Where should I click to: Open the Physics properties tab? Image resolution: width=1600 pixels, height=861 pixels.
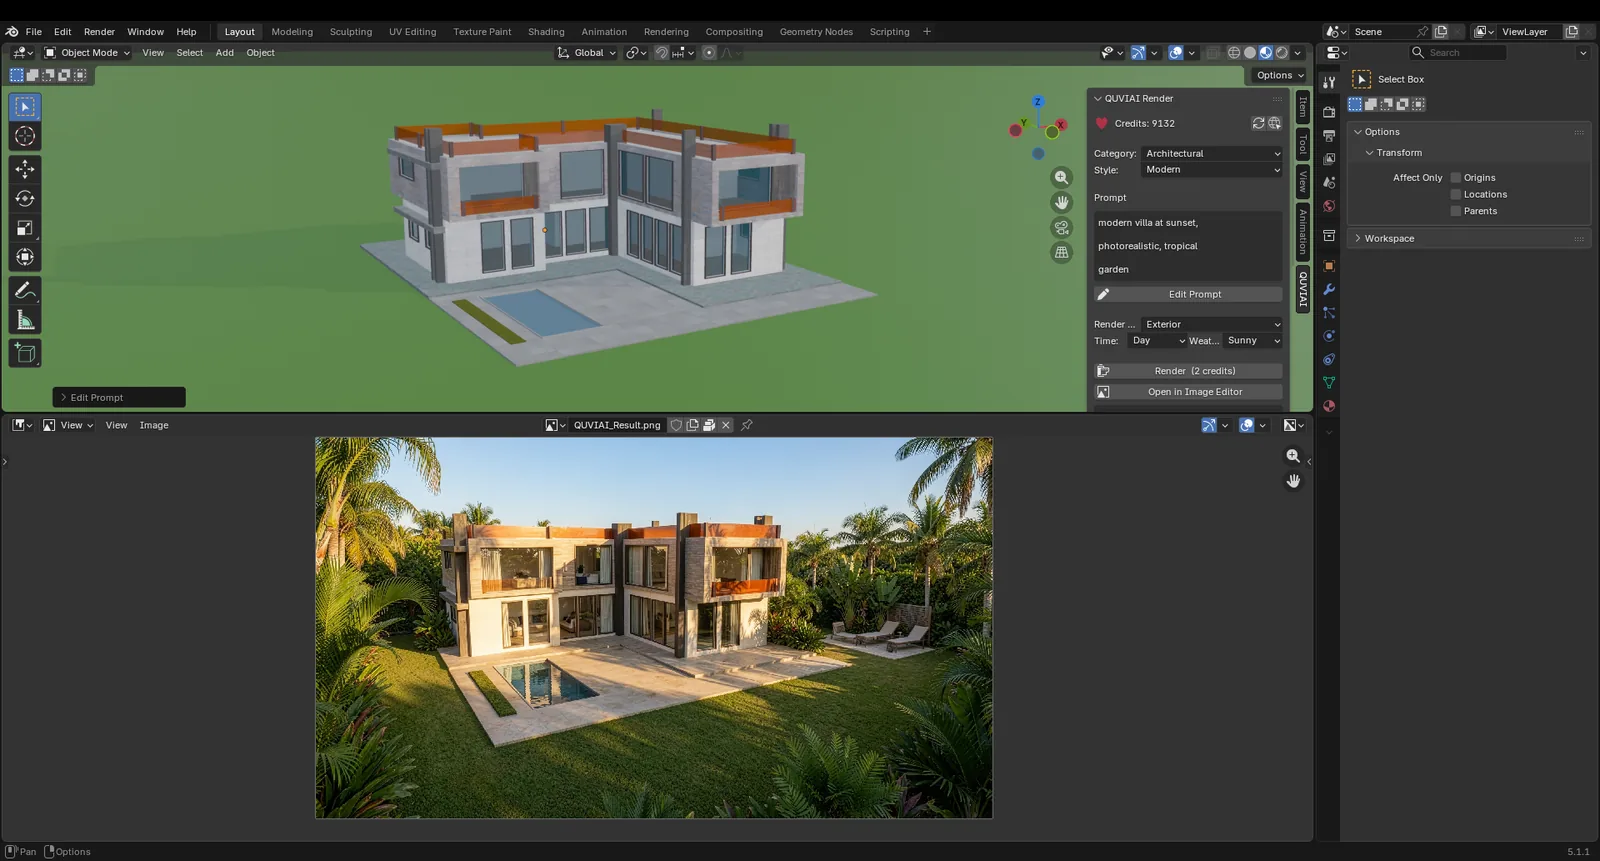pos(1329,336)
